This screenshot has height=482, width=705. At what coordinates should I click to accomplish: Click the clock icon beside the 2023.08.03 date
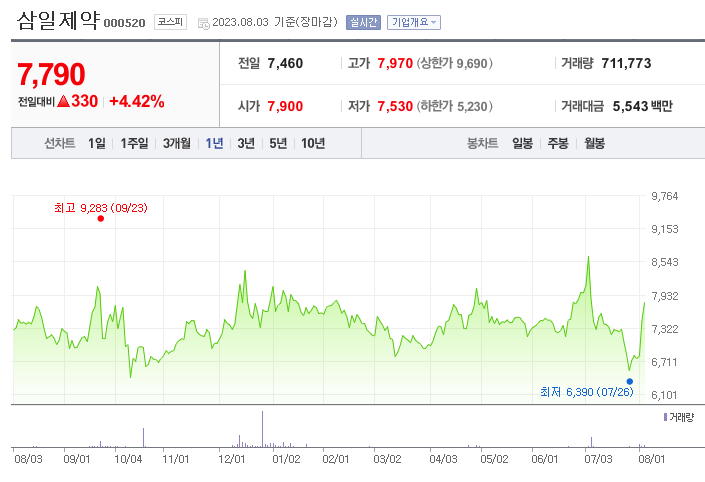click(x=204, y=24)
